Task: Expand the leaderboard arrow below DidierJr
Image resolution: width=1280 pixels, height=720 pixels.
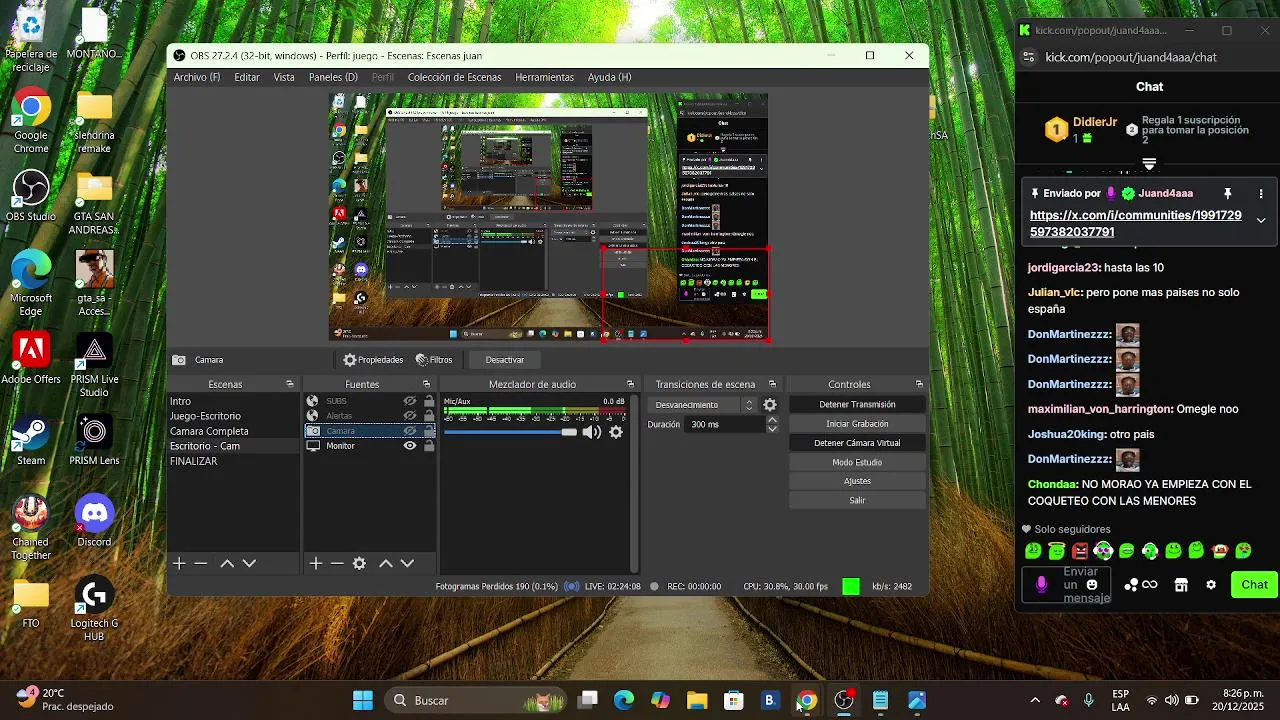Action: (x=1149, y=164)
